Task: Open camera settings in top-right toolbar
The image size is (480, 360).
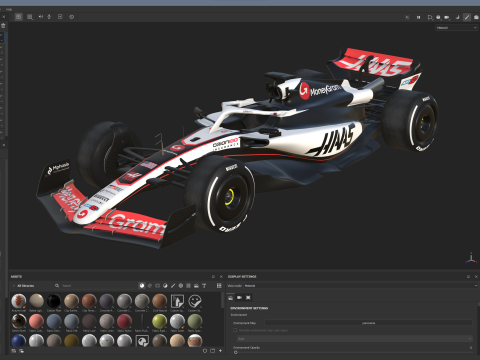Action: [447, 17]
